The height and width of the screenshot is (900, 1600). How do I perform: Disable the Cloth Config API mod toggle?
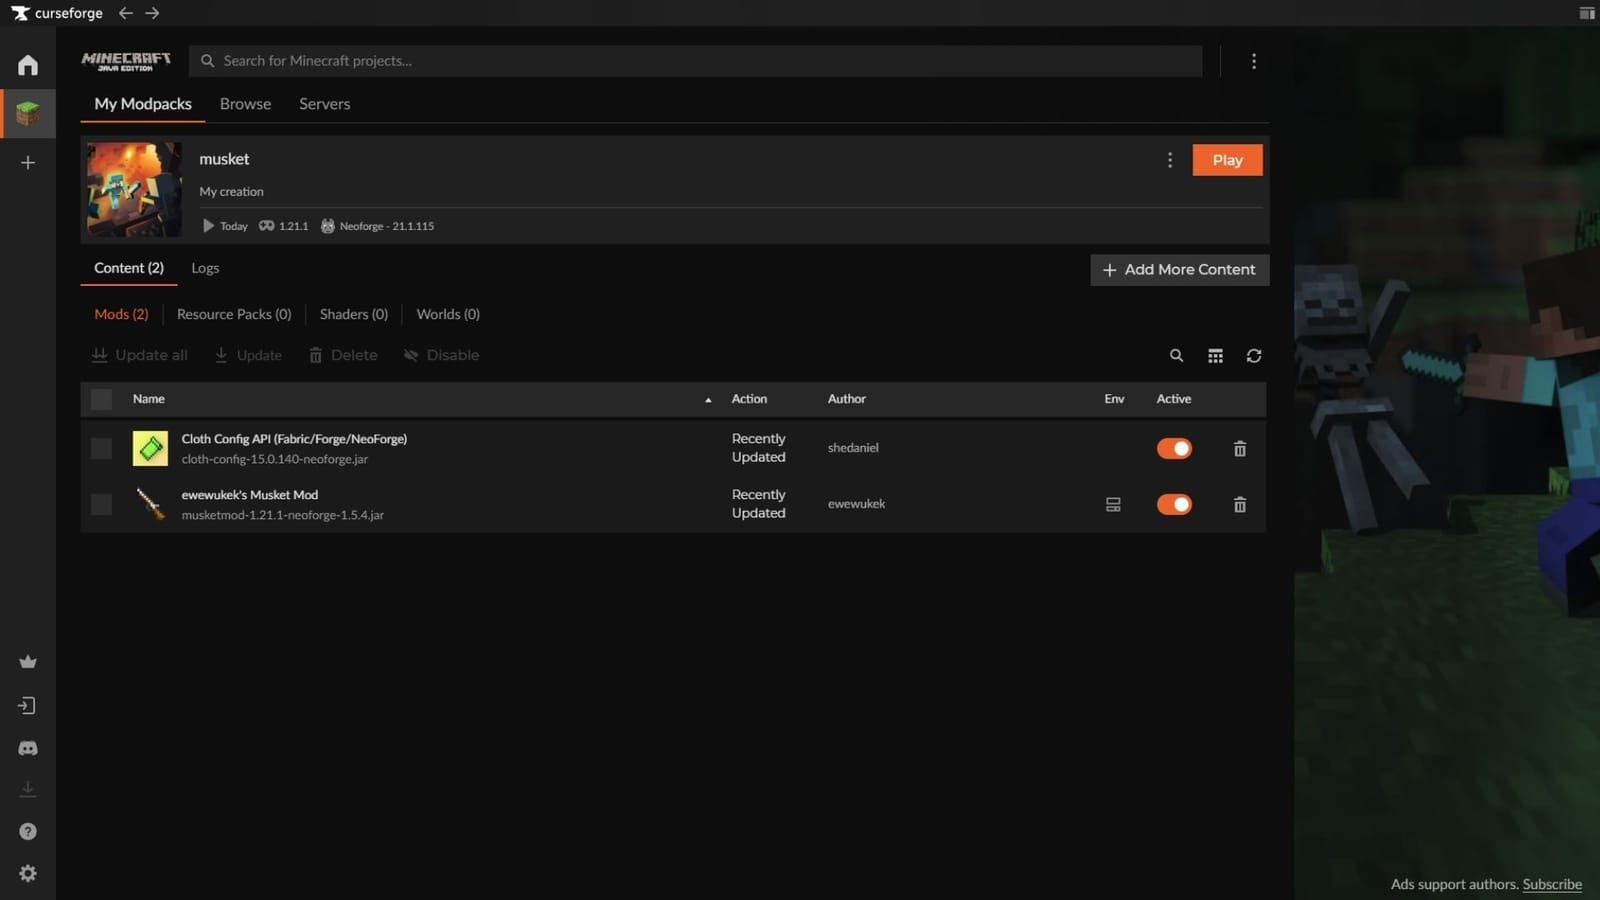1173,448
